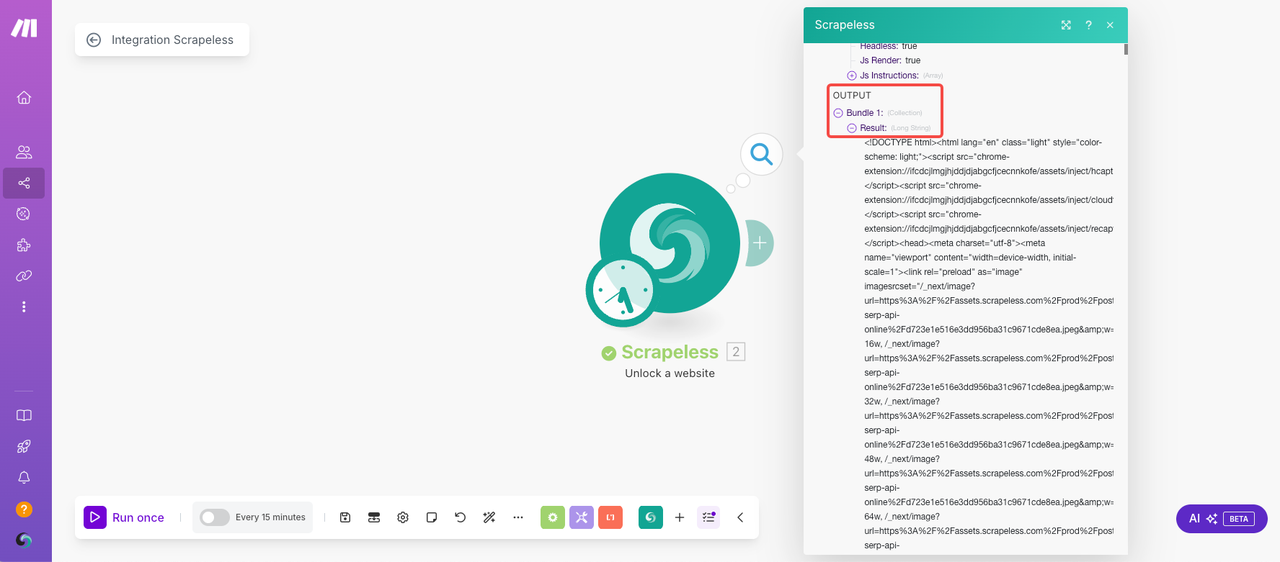Viewport: 1280px width, 562px height.
Task: Open the Notes icon in the toolbar
Action: coord(432,517)
